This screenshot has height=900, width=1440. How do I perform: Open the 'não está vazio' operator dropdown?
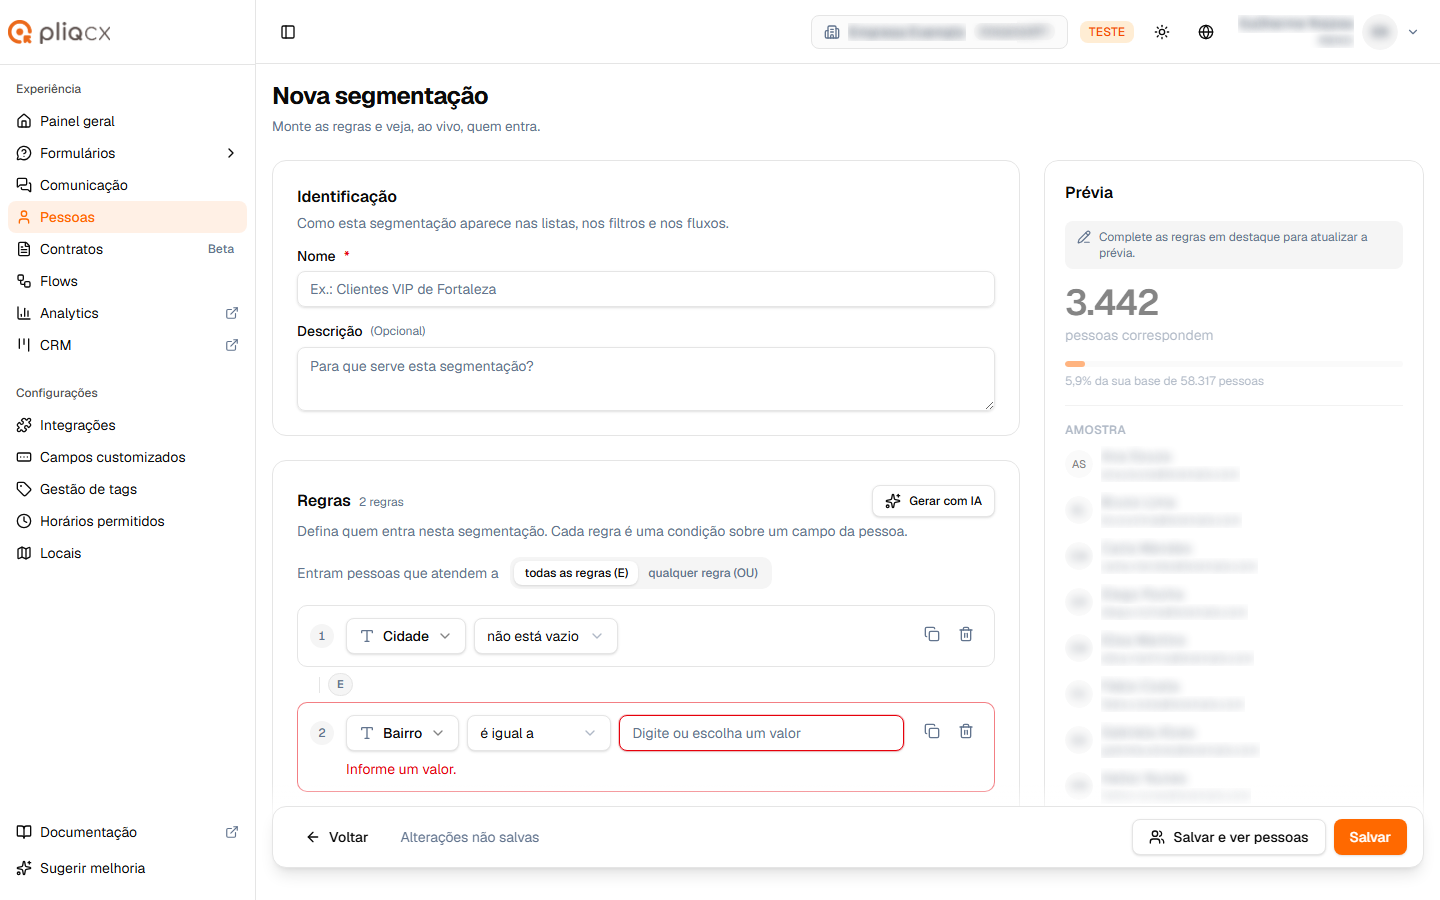pyautogui.click(x=545, y=636)
